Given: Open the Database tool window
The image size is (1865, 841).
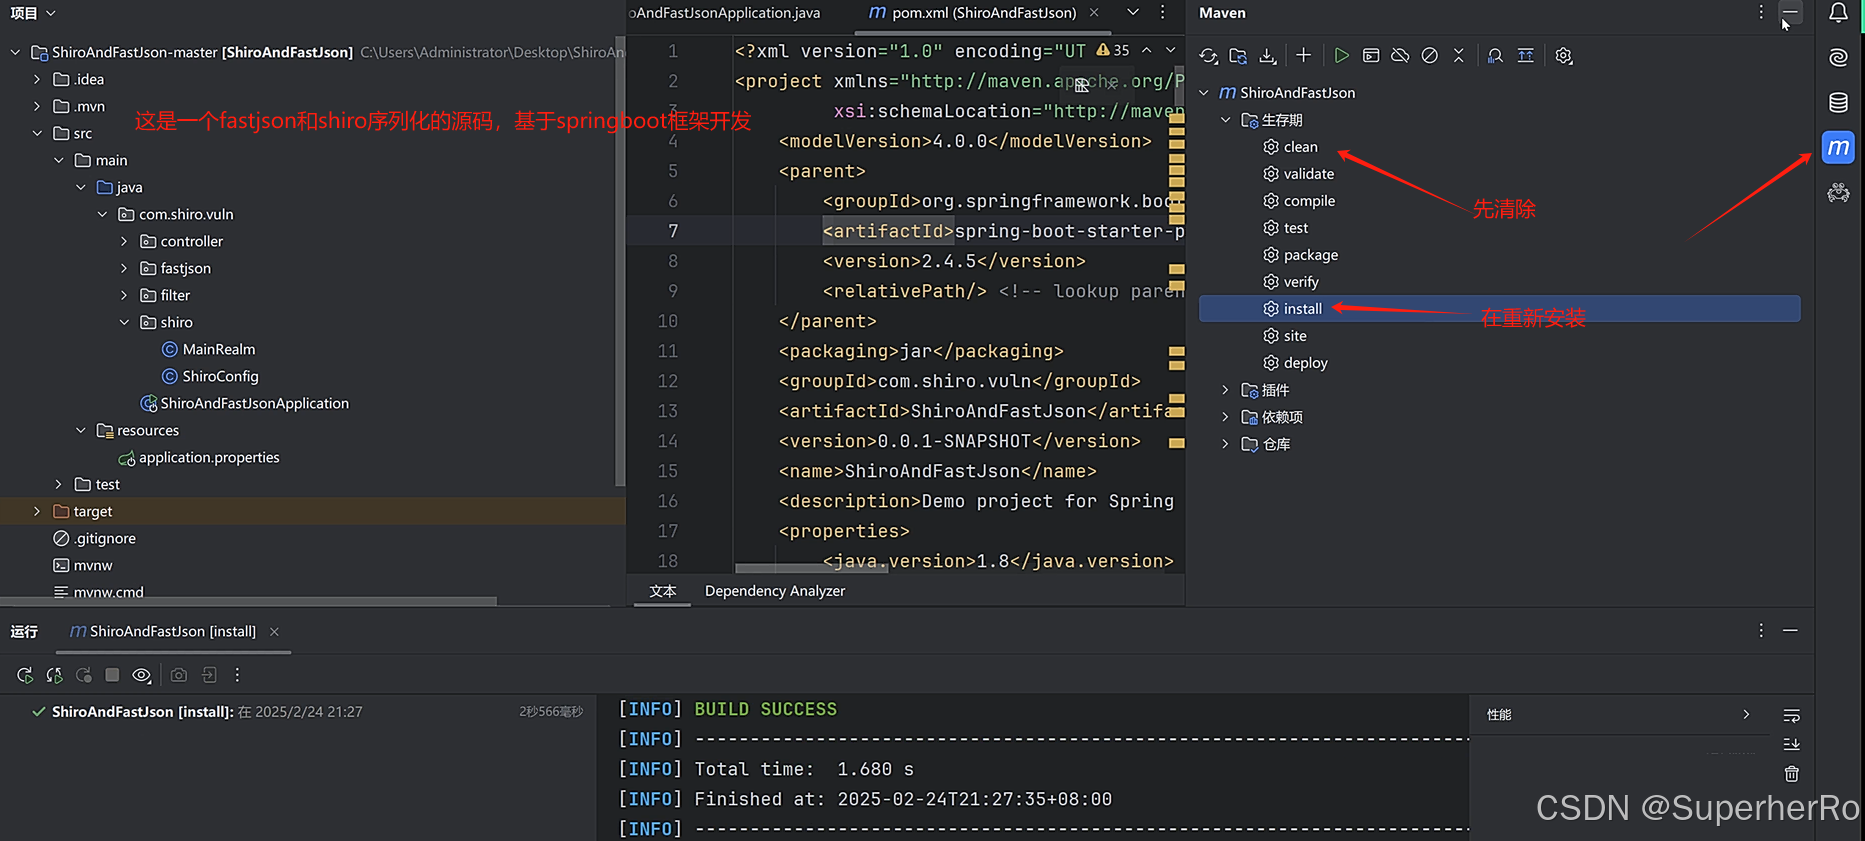Looking at the screenshot, I should pos(1838,102).
